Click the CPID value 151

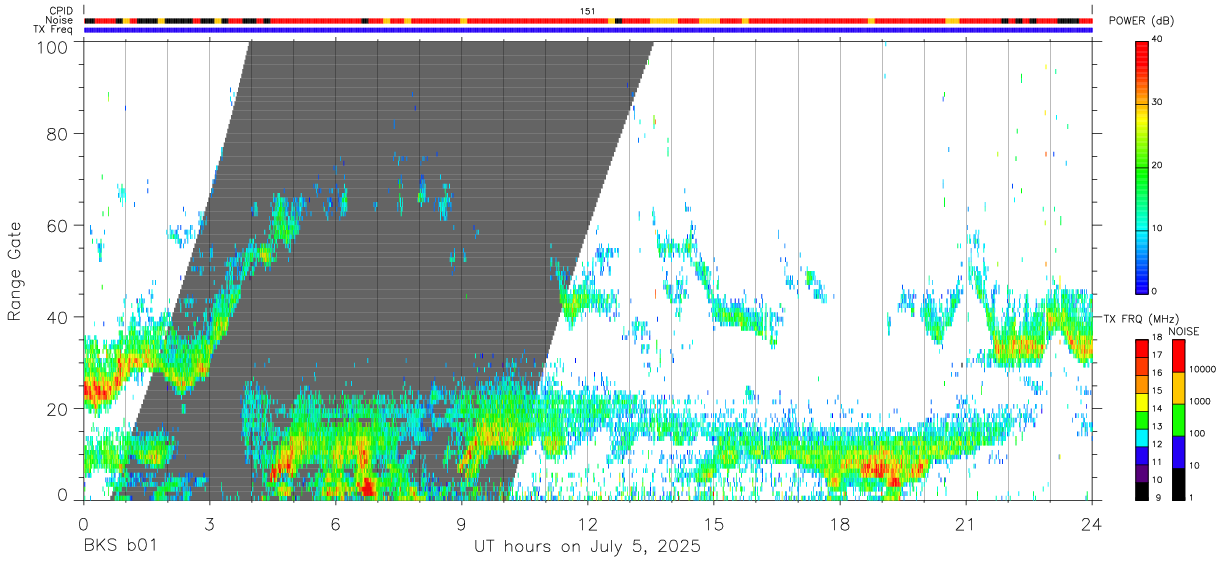pos(588,10)
